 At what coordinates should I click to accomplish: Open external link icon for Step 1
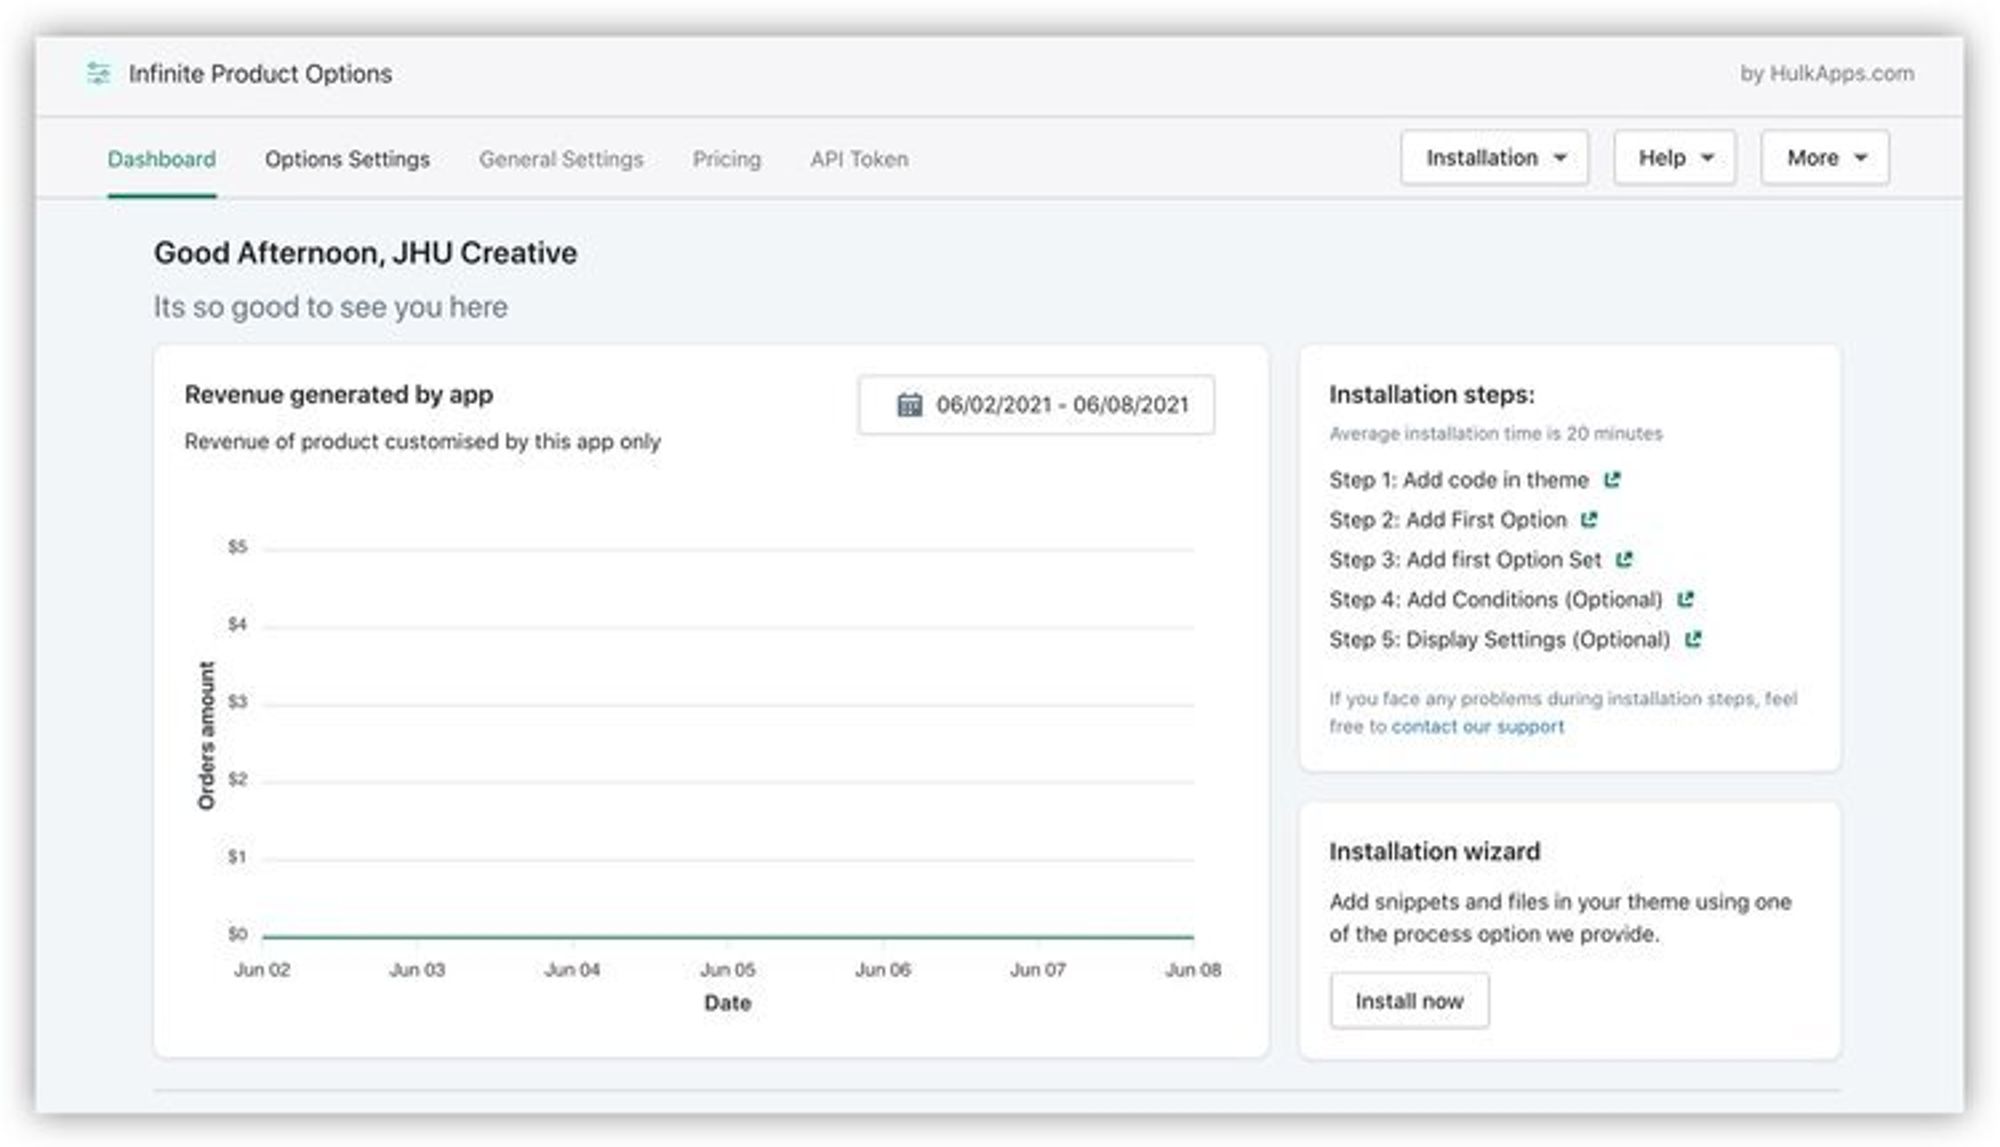(1612, 480)
